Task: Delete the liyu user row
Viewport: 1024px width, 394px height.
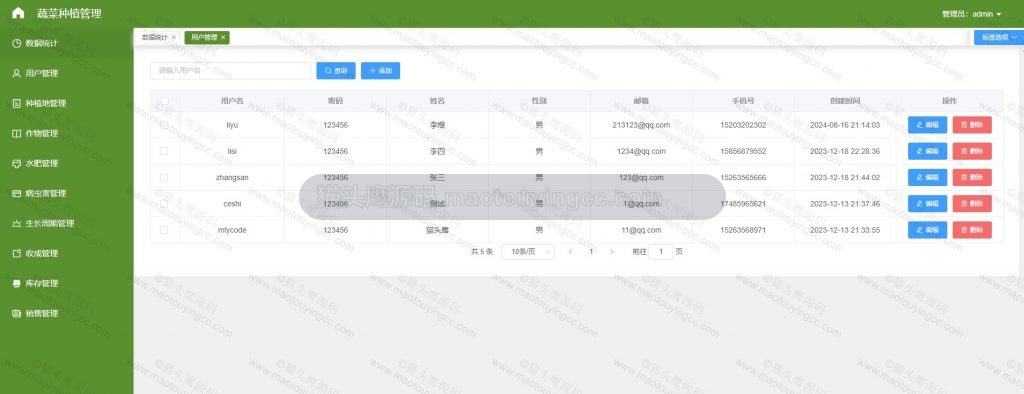Action: coord(972,125)
